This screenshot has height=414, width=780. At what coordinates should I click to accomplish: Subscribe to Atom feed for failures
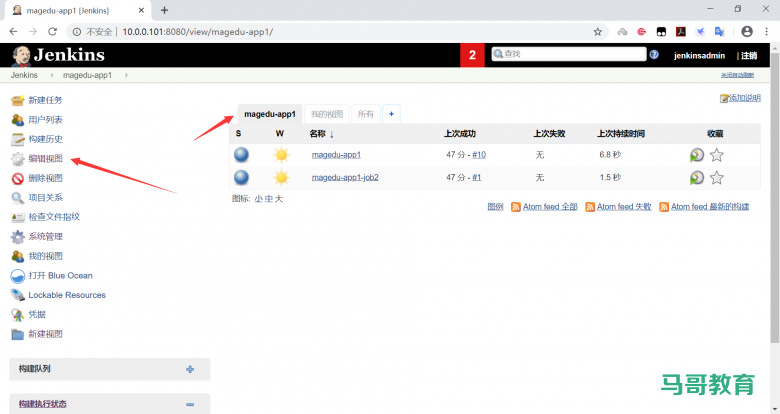(x=618, y=207)
